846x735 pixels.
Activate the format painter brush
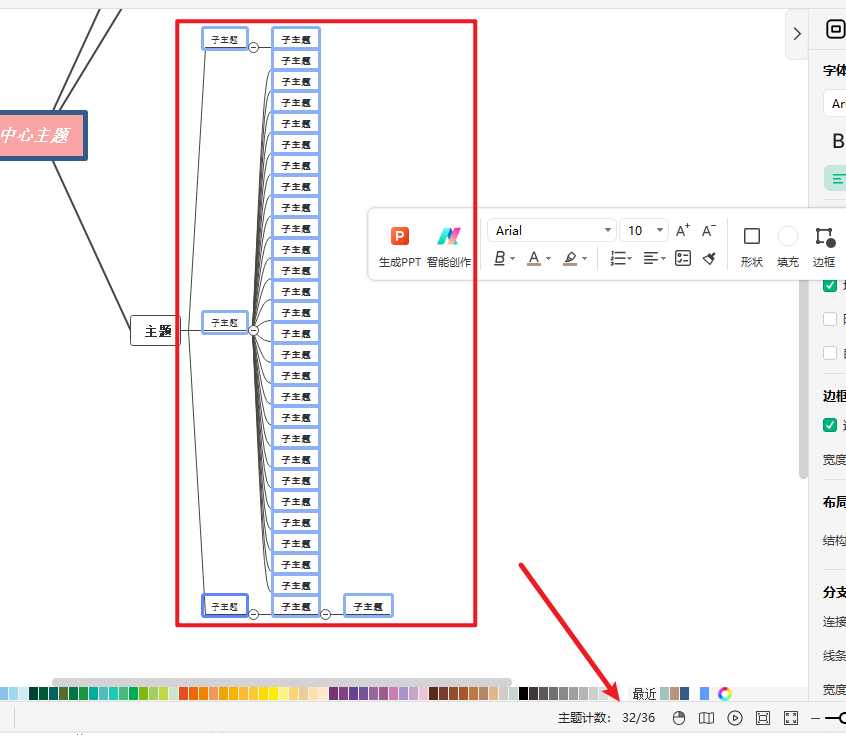coord(709,258)
